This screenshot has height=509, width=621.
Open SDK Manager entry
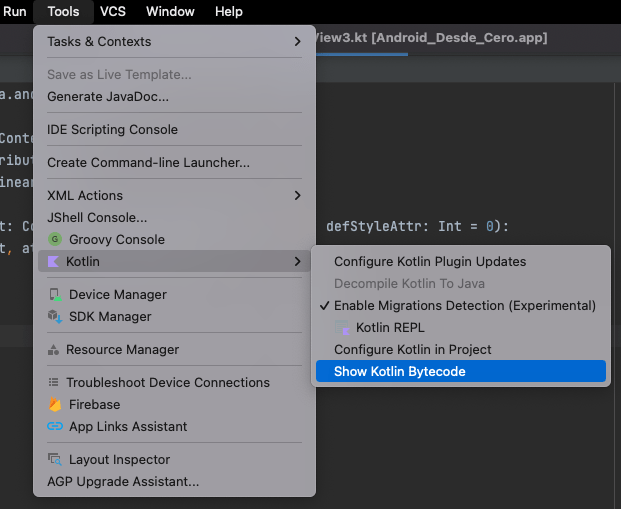(174, 316)
